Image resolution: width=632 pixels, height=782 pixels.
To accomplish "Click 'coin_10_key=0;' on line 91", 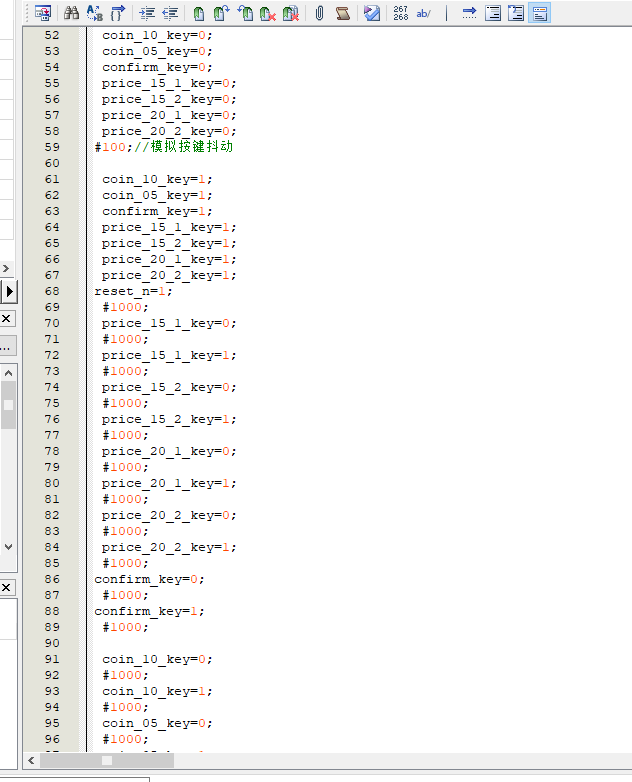I will (x=157, y=659).
